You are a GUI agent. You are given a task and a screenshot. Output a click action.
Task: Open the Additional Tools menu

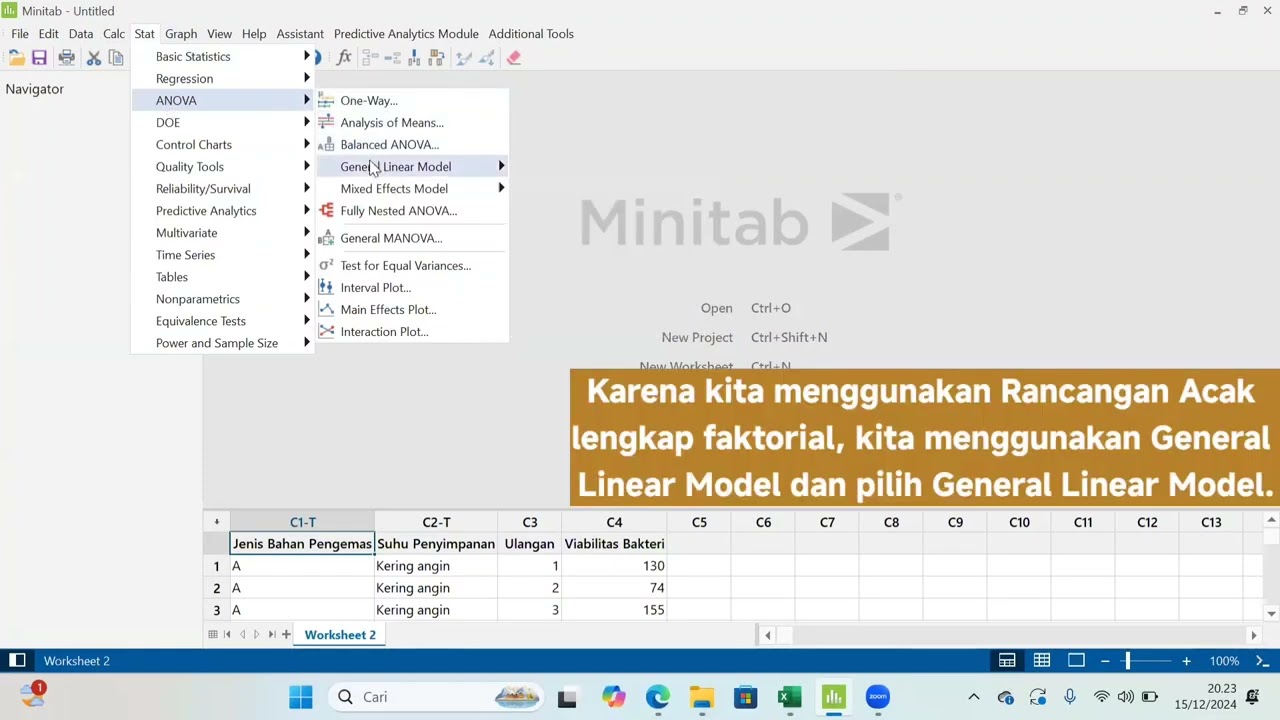click(x=531, y=34)
